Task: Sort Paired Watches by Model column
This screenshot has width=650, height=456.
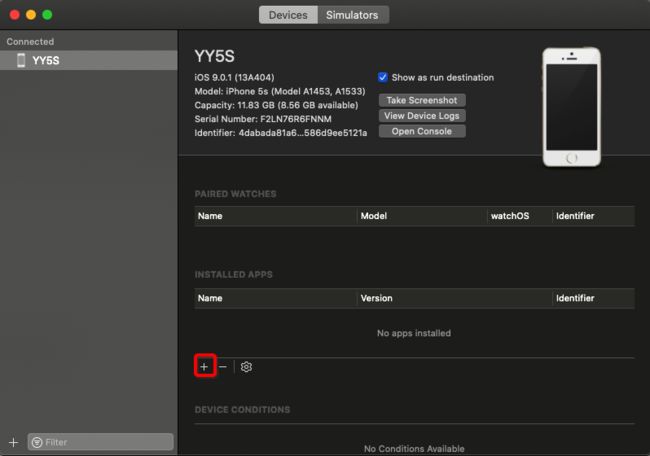Action: (422, 216)
